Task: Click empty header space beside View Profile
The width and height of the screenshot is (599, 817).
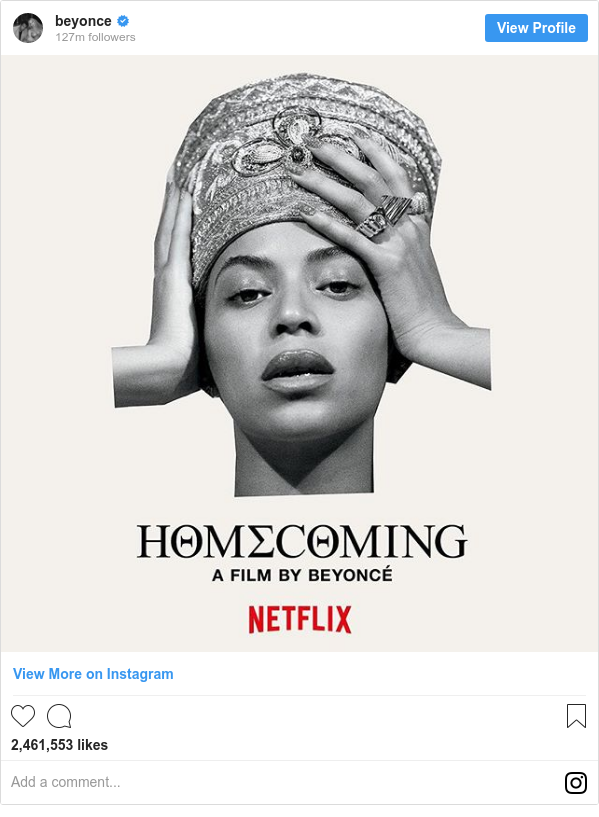Action: [x=313, y=28]
